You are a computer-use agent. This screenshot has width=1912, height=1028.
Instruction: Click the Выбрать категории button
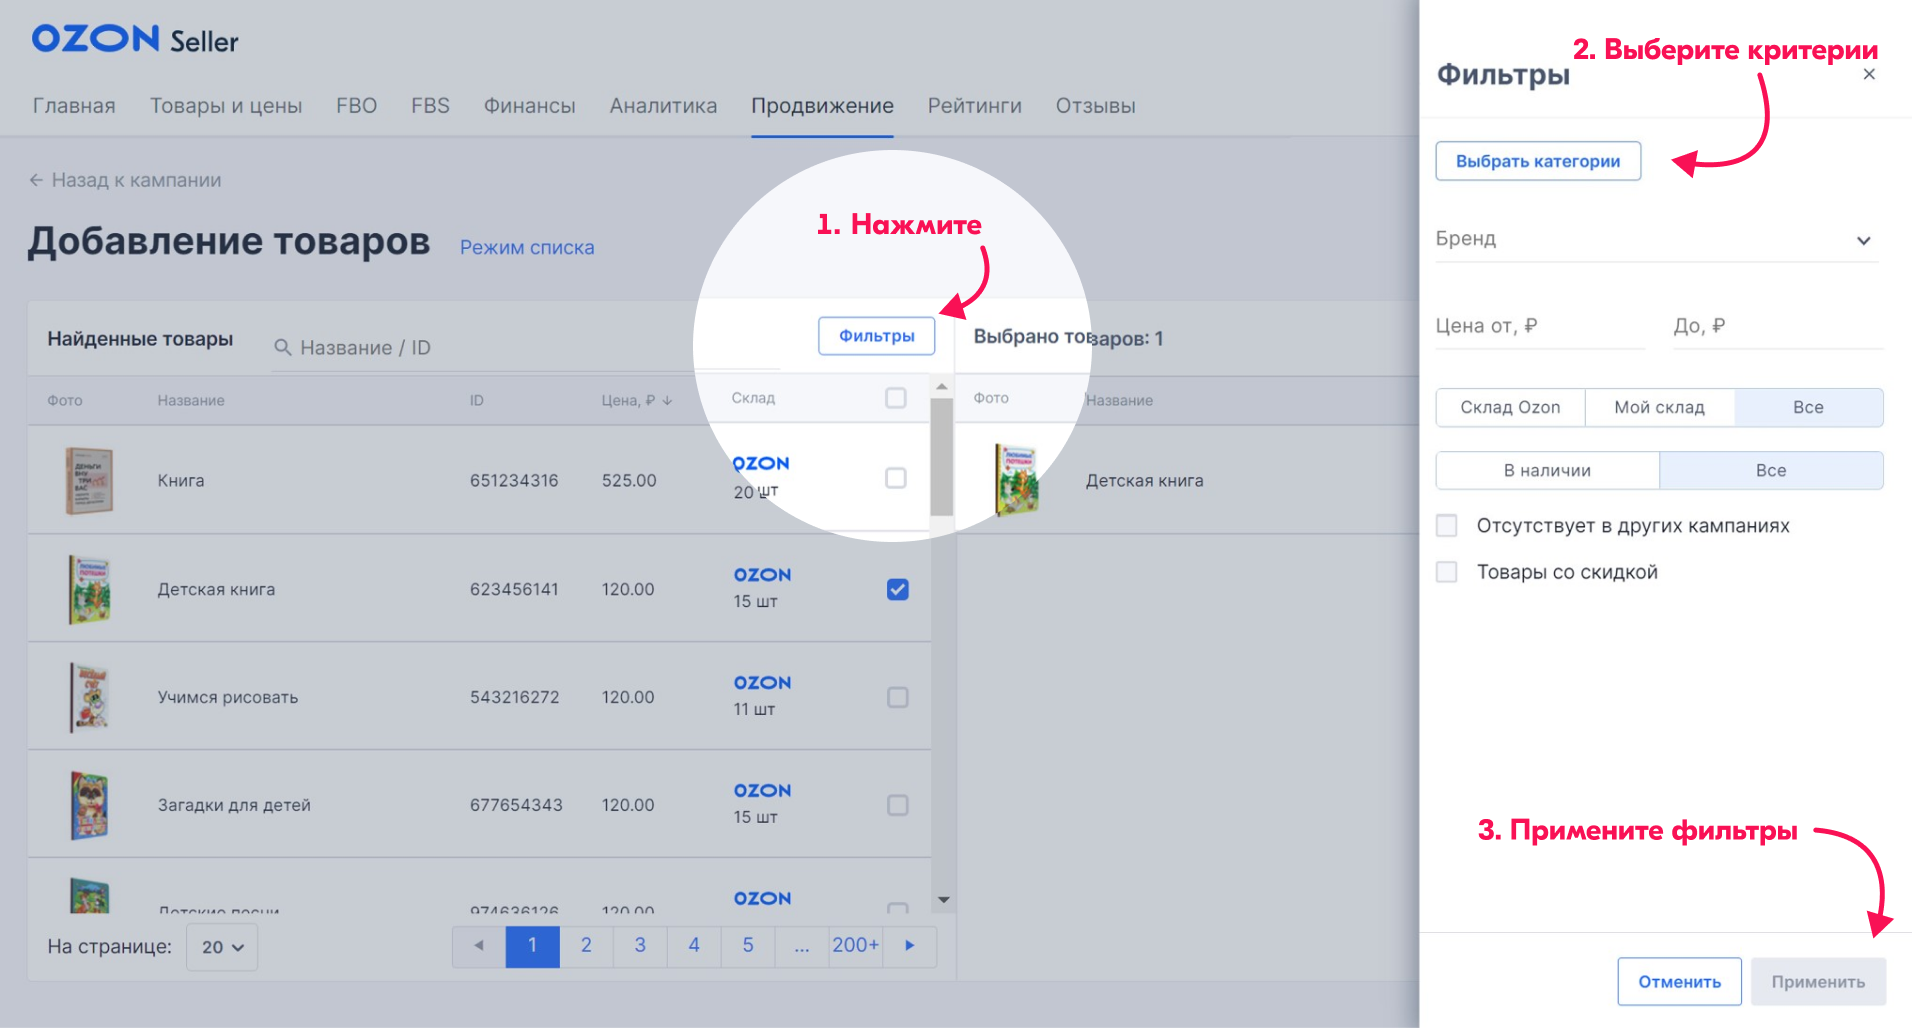pos(1537,161)
